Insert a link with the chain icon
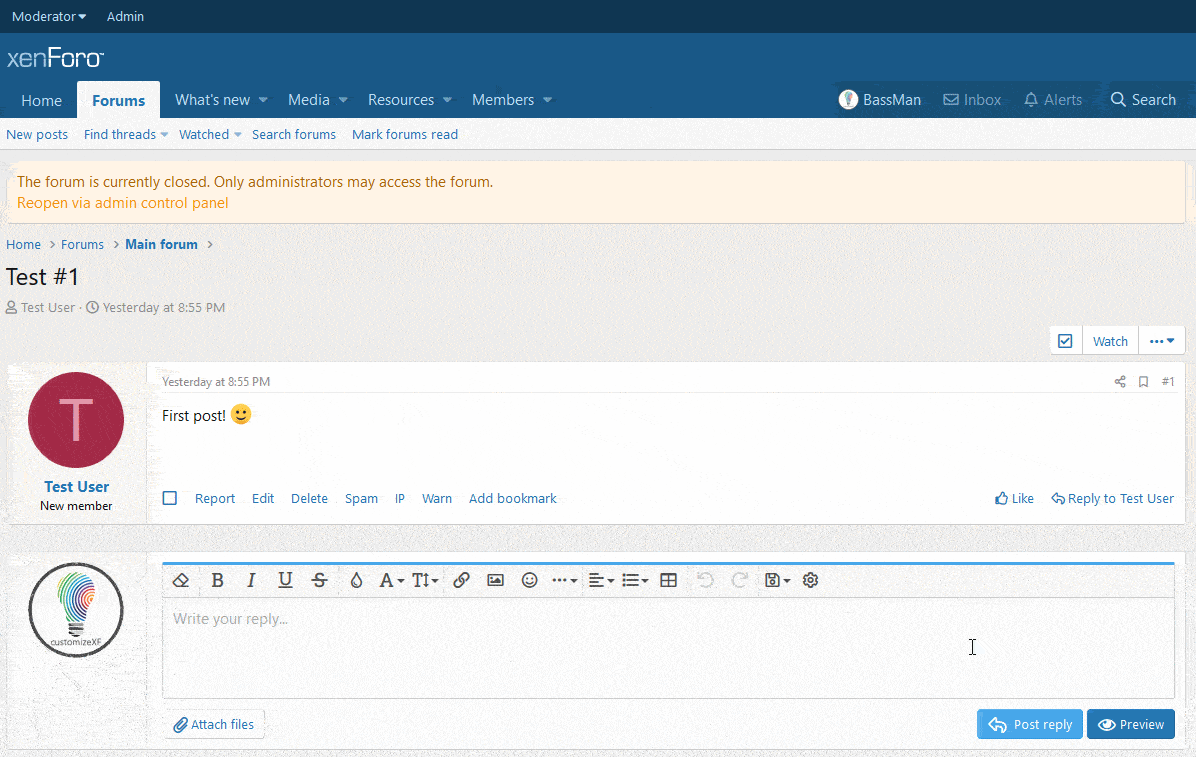 tap(461, 580)
